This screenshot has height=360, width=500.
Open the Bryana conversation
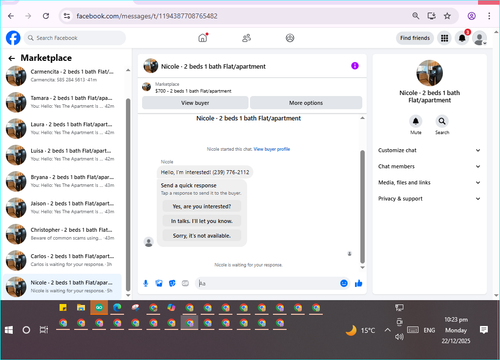pyautogui.click(x=62, y=181)
